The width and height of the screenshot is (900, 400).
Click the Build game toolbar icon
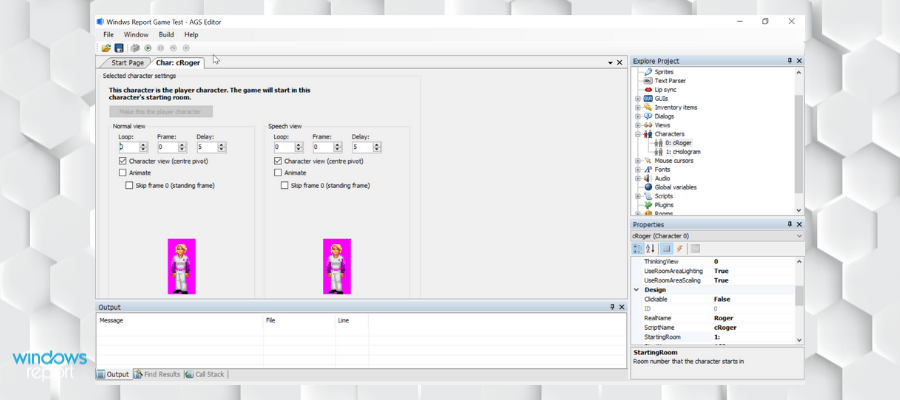coord(135,48)
